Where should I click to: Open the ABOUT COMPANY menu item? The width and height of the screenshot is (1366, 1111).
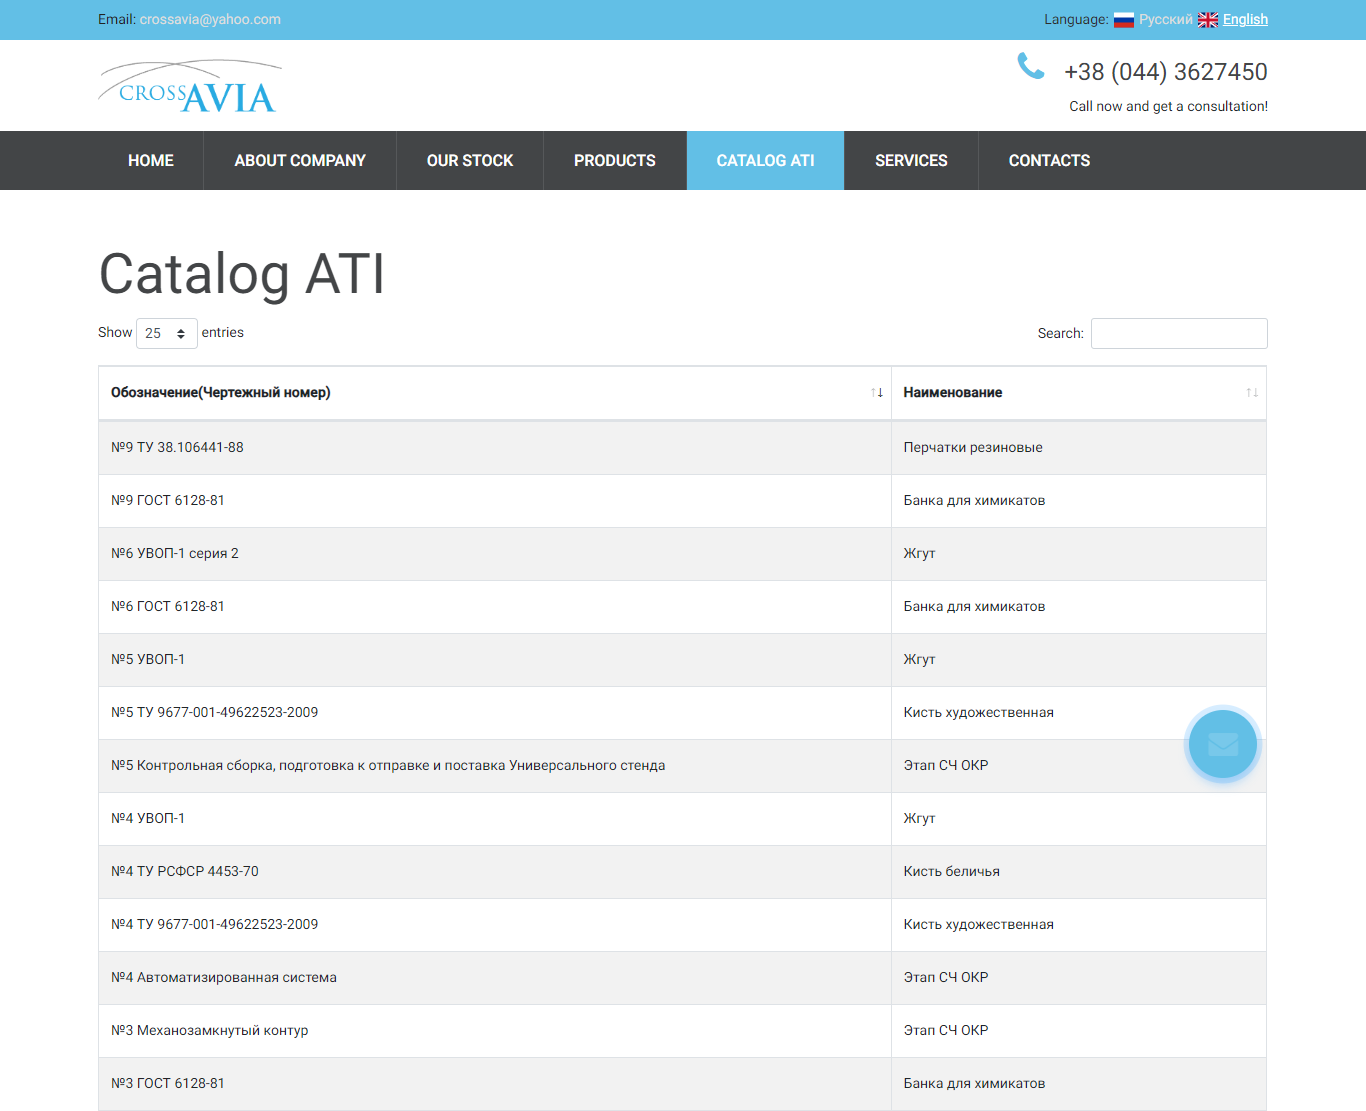click(300, 160)
